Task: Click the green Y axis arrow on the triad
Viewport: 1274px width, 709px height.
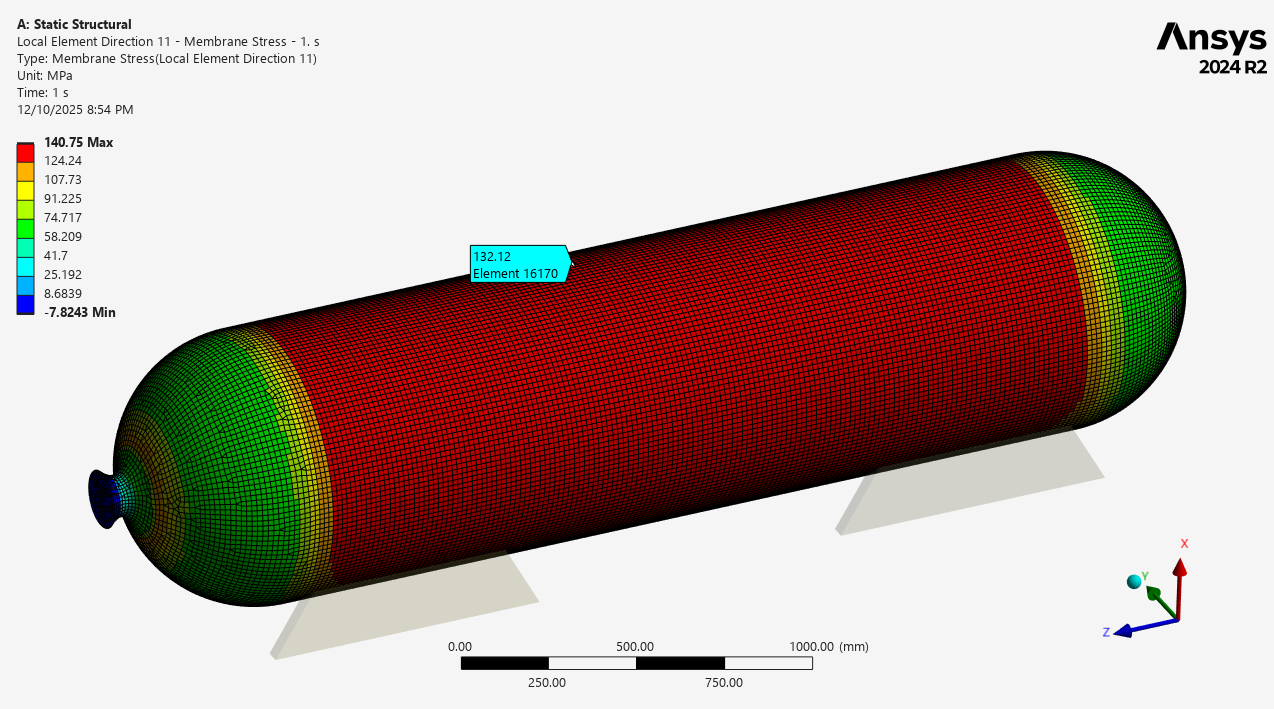Action: [x=1158, y=596]
